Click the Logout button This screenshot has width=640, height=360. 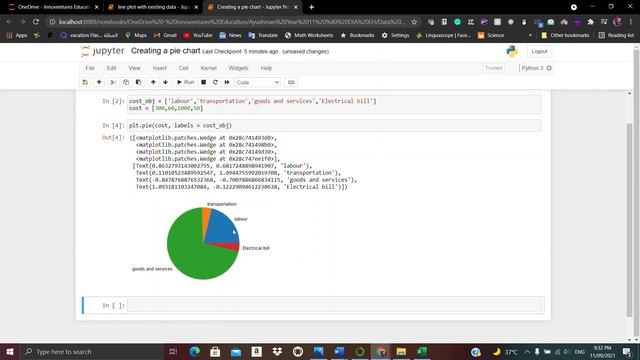click(x=539, y=51)
